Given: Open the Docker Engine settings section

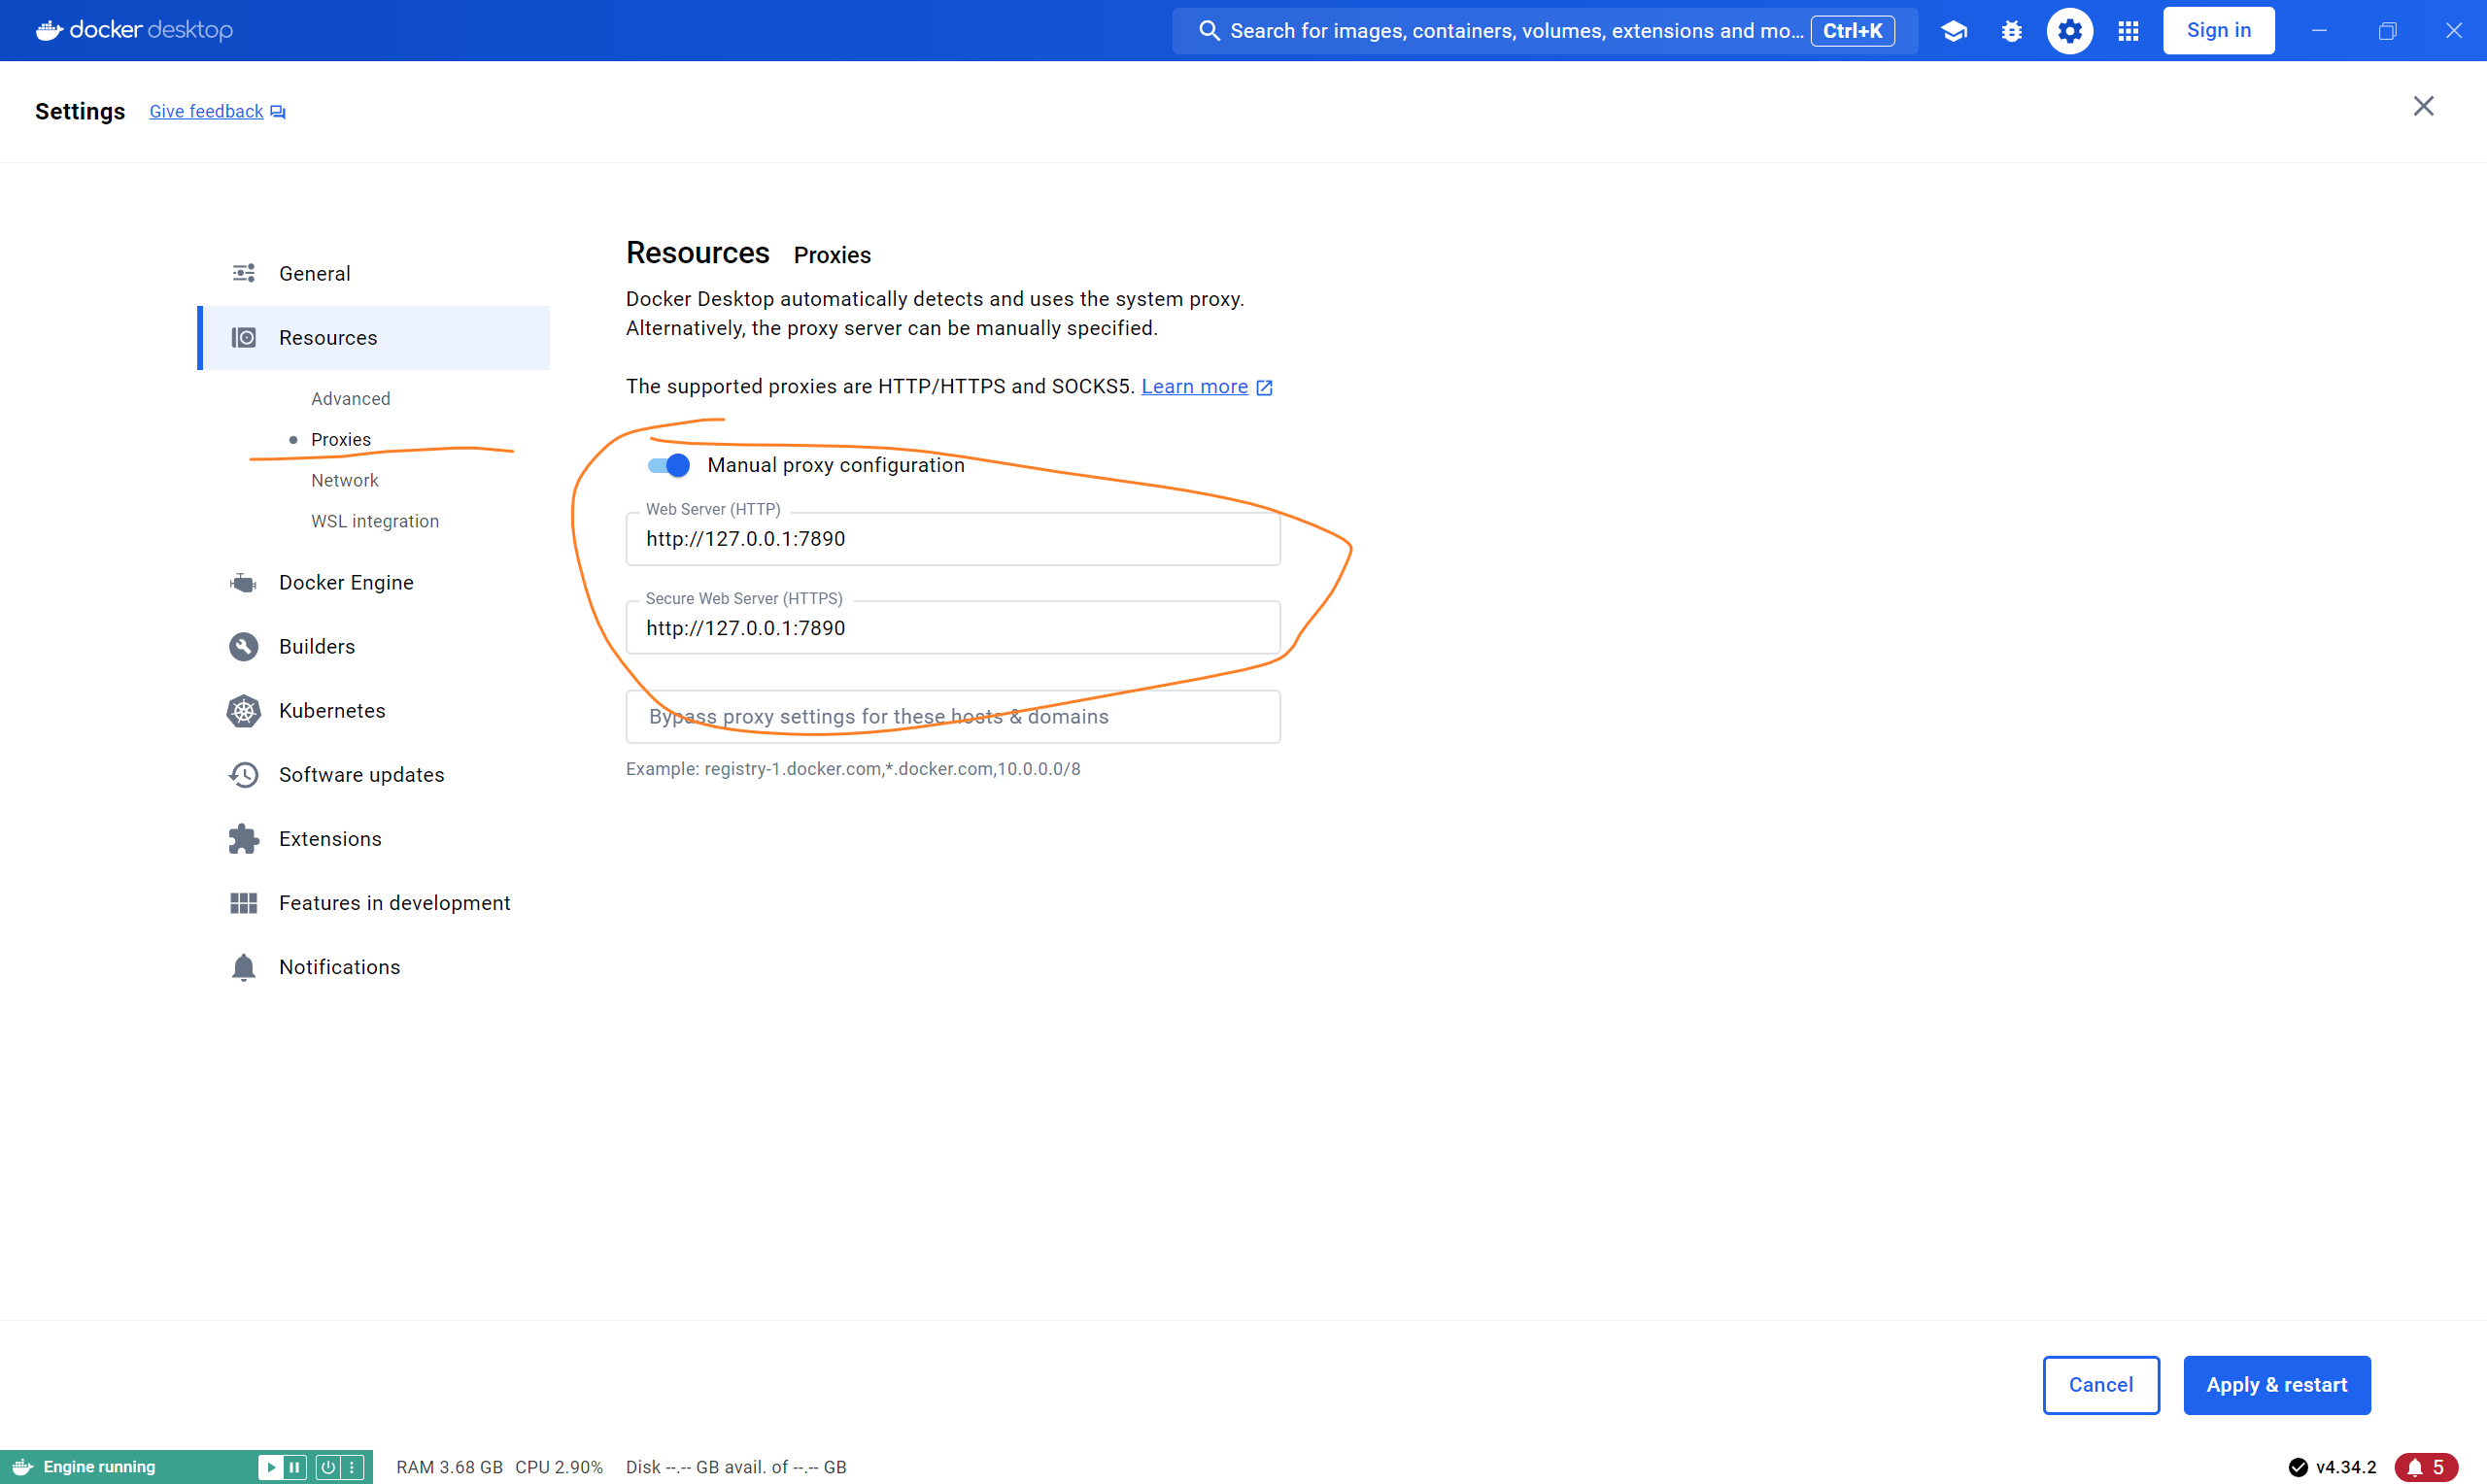Looking at the screenshot, I should [x=345, y=582].
